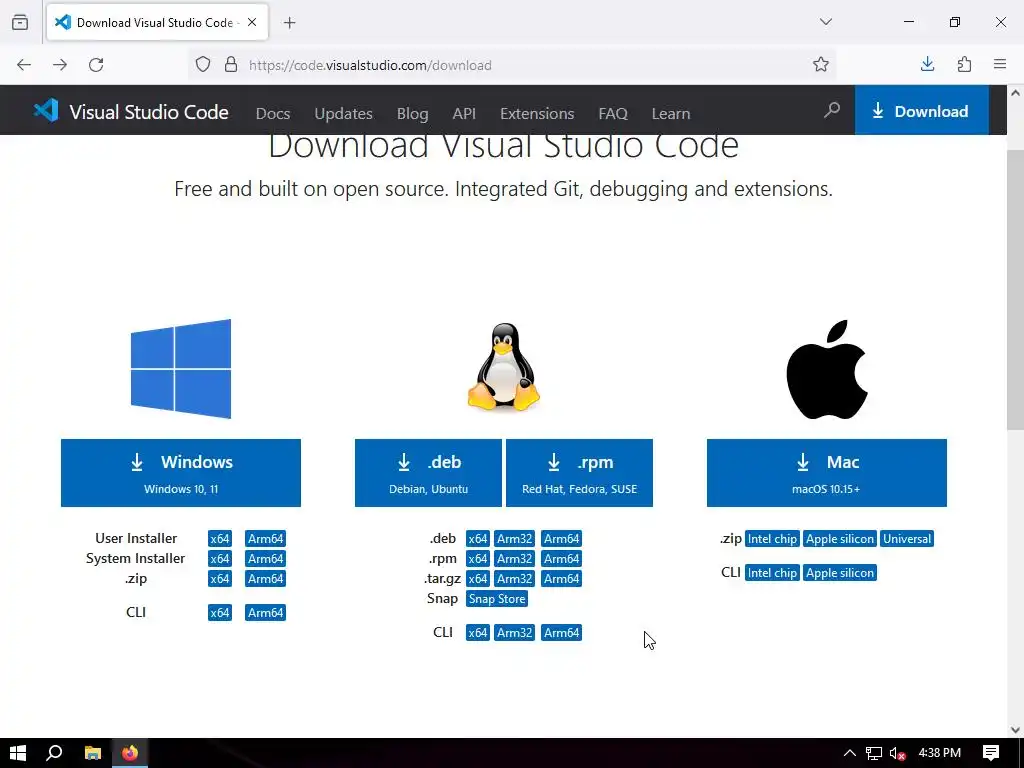Click the site security padlock icon
This screenshot has height=768, width=1024.
point(231,65)
